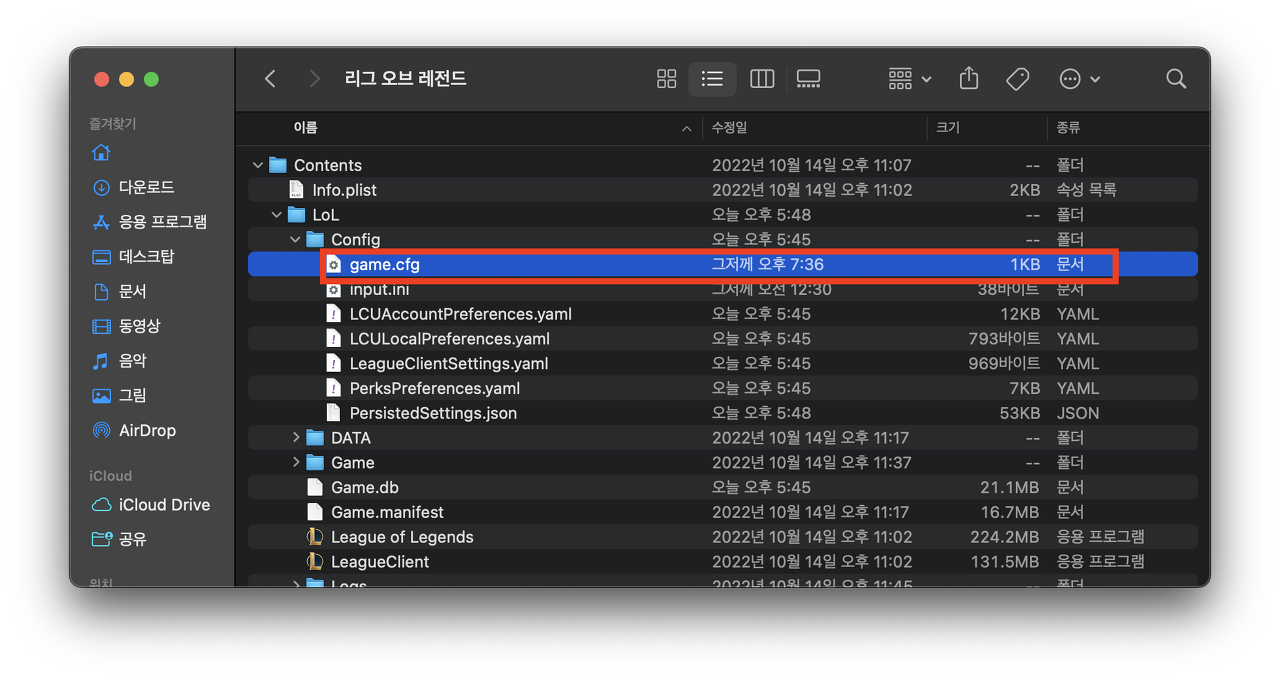Image resolution: width=1280 pixels, height=679 pixels.
Task: Go forward with the forward chevron
Action: (x=315, y=79)
